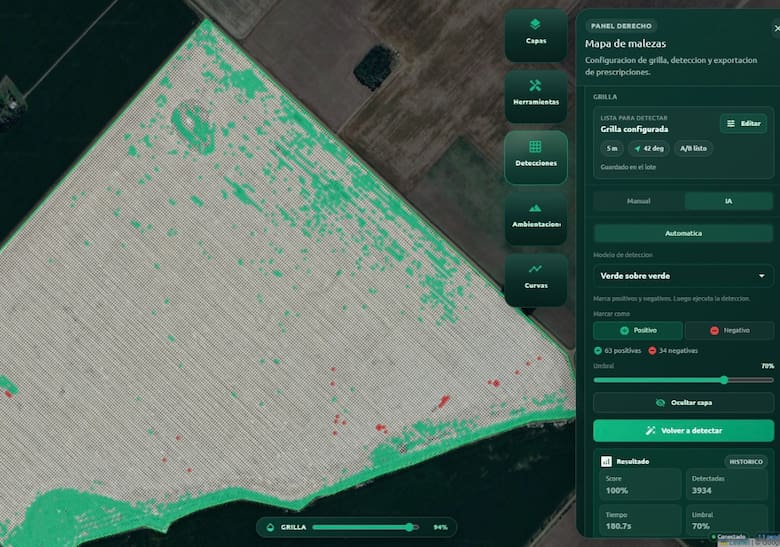Viewport: 780px width, 547px height.
Task: Click the Volver a detectar button
Action: click(x=683, y=431)
